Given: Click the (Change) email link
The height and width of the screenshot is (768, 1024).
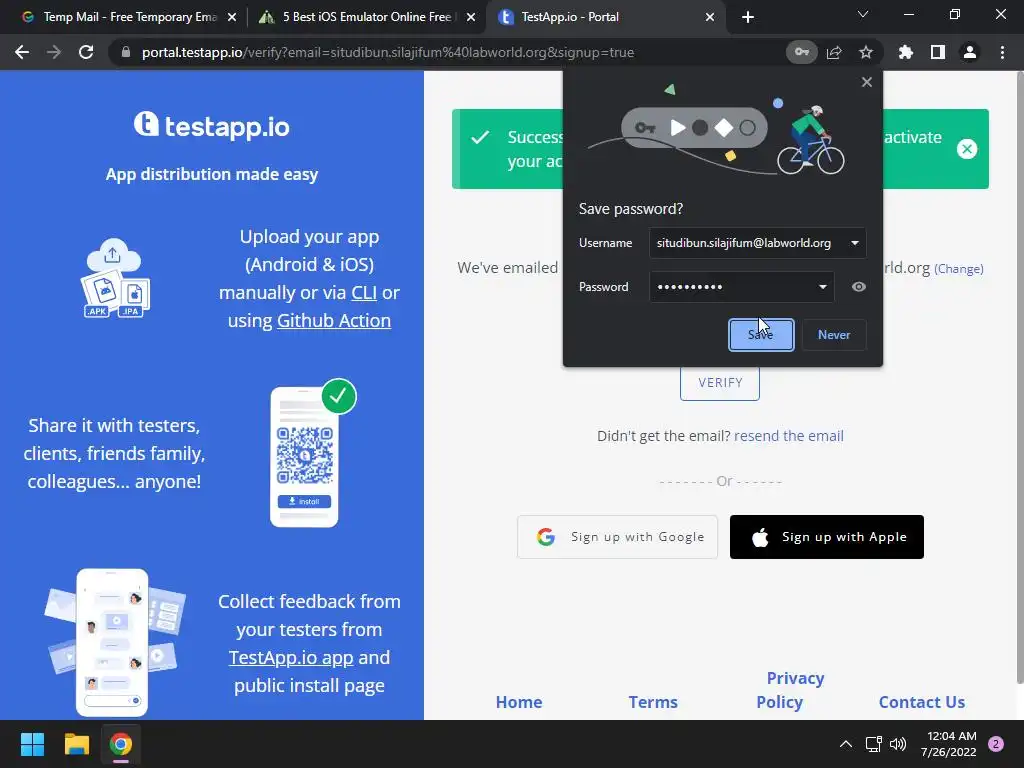Looking at the screenshot, I should (959, 268).
